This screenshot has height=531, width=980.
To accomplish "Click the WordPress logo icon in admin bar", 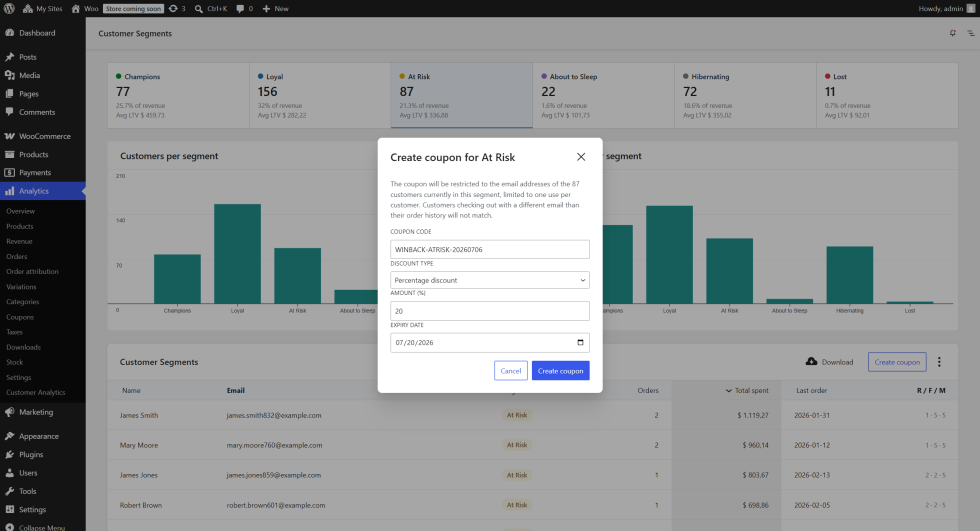I will click(9, 8).
